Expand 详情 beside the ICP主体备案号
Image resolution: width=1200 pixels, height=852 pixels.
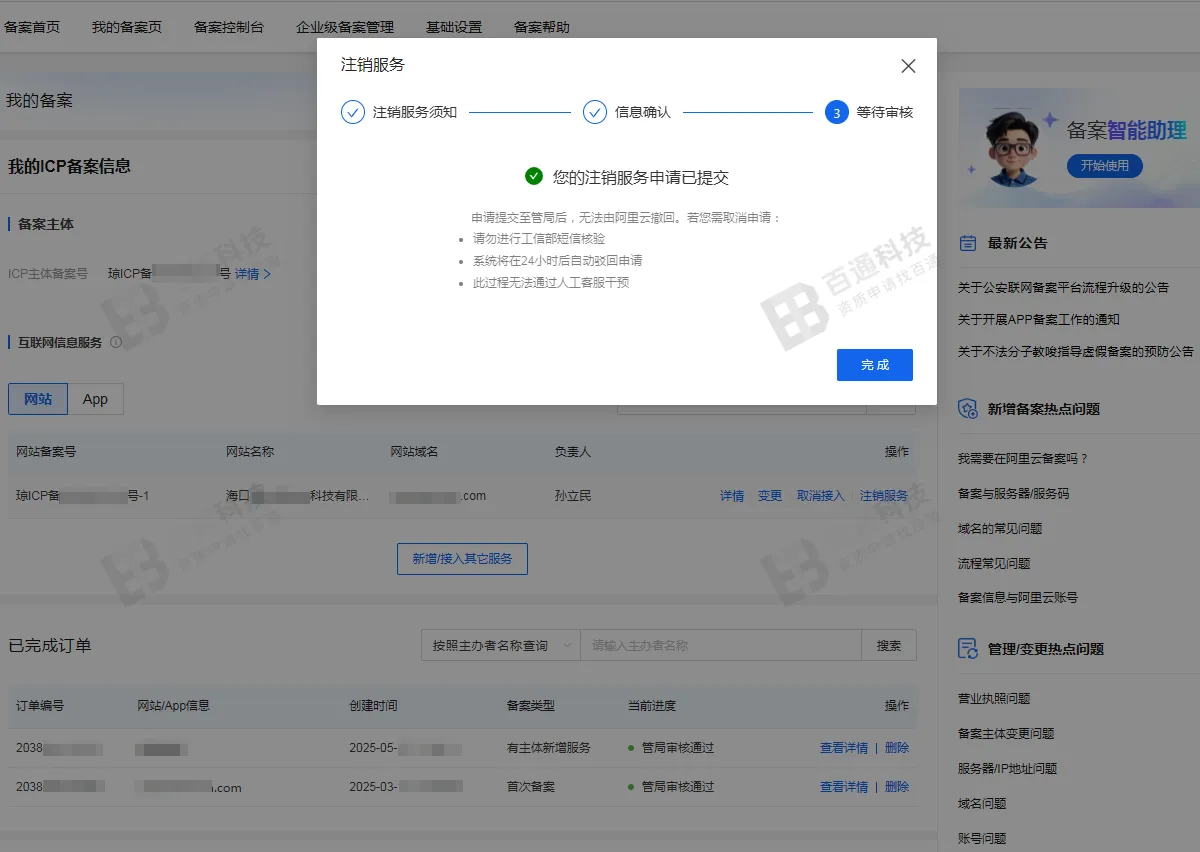(x=247, y=272)
